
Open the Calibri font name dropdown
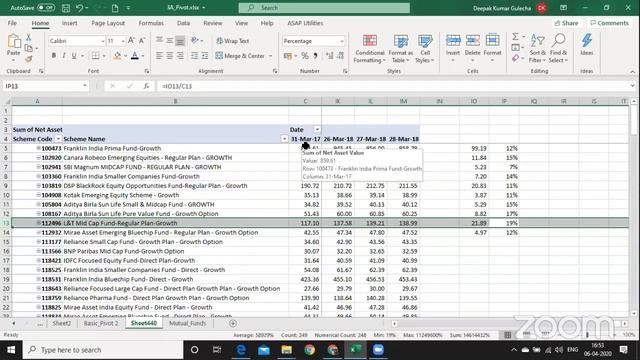(102, 41)
